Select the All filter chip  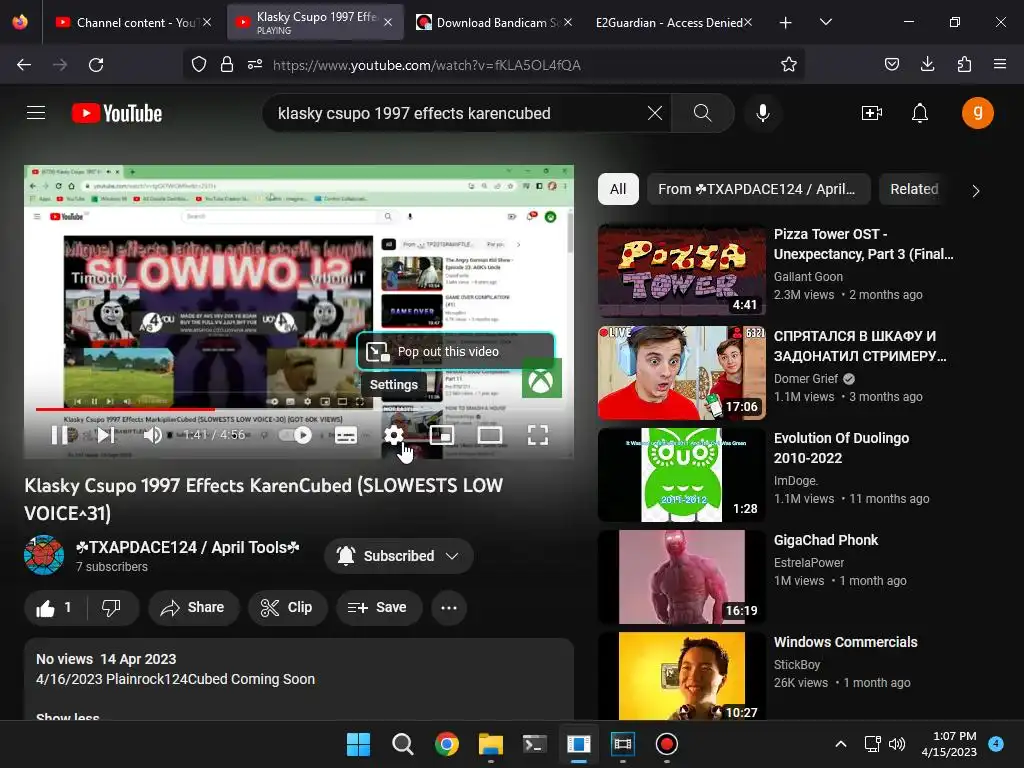pyautogui.click(x=618, y=189)
